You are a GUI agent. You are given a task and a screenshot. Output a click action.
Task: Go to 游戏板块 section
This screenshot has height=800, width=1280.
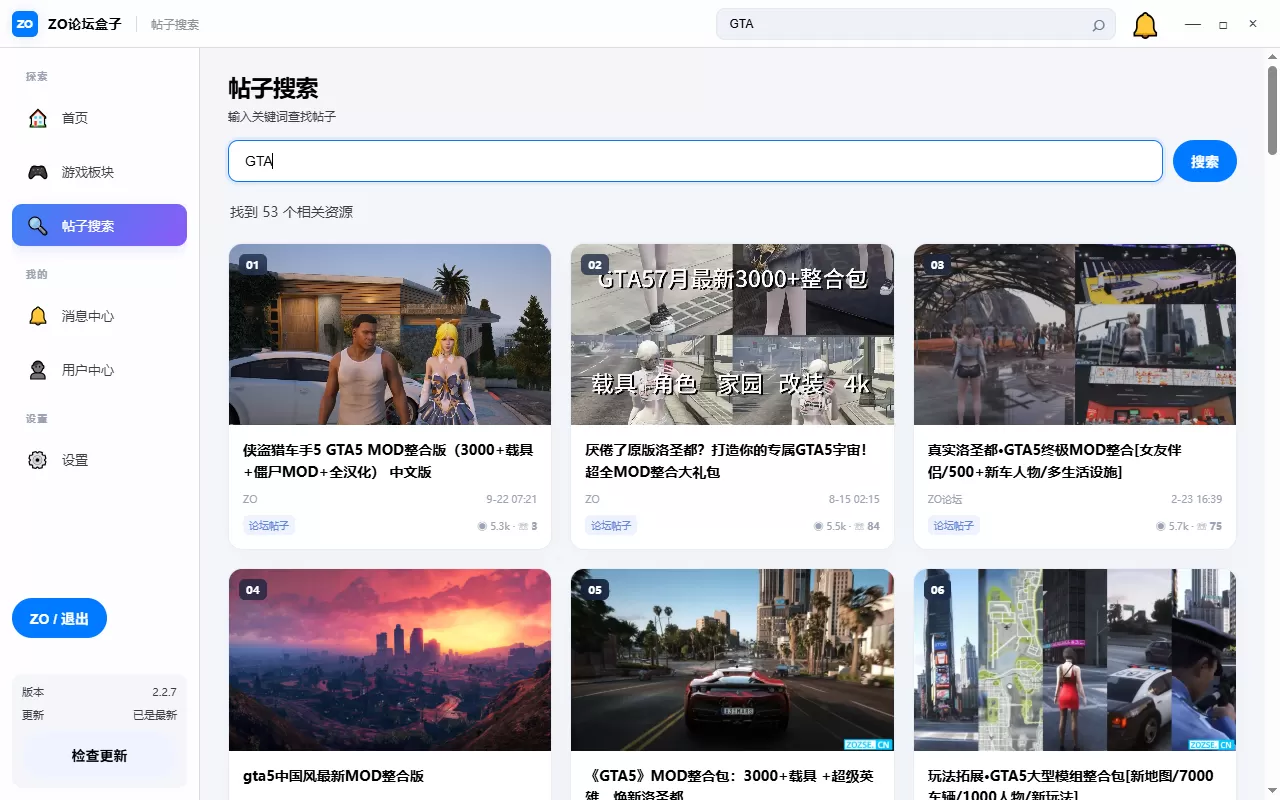point(99,172)
